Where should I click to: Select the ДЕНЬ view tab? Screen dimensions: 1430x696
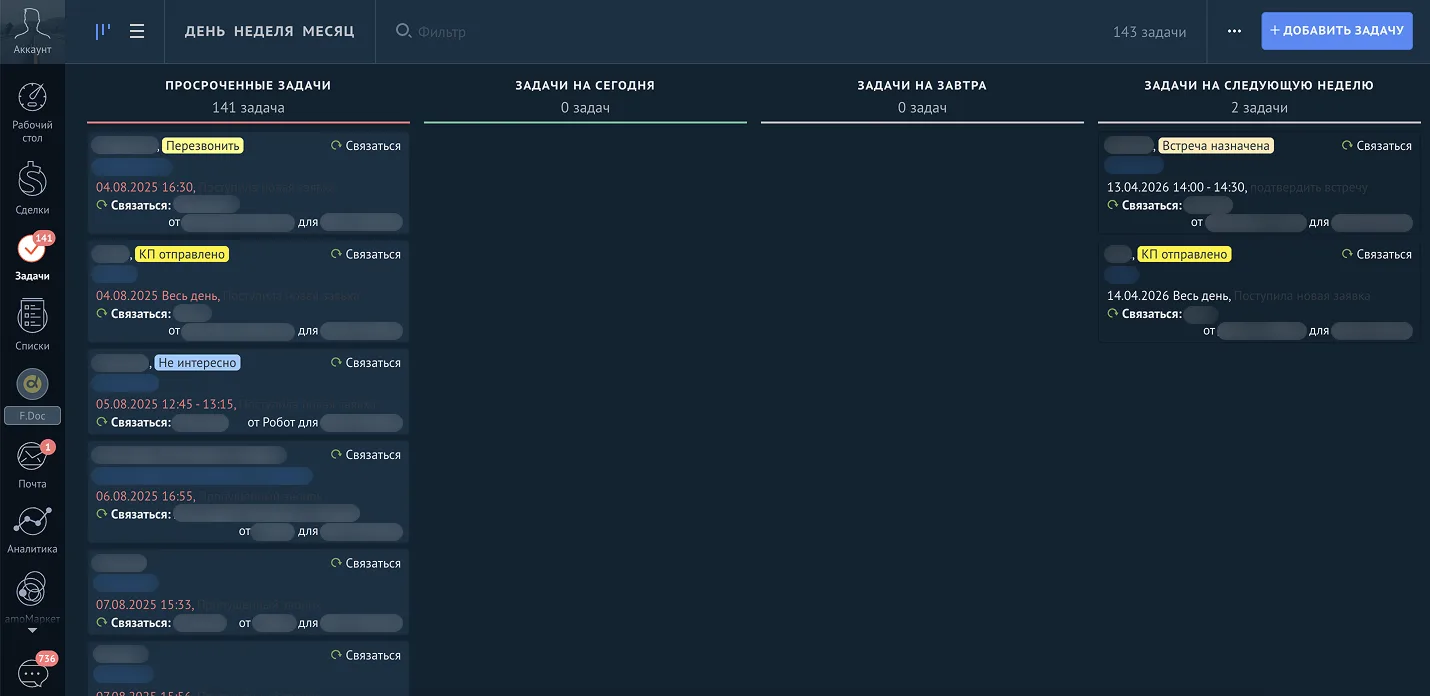pyautogui.click(x=205, y=31)
